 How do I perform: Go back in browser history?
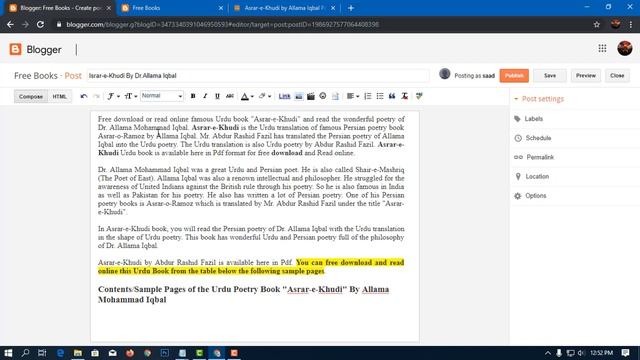tap(10, 24)
